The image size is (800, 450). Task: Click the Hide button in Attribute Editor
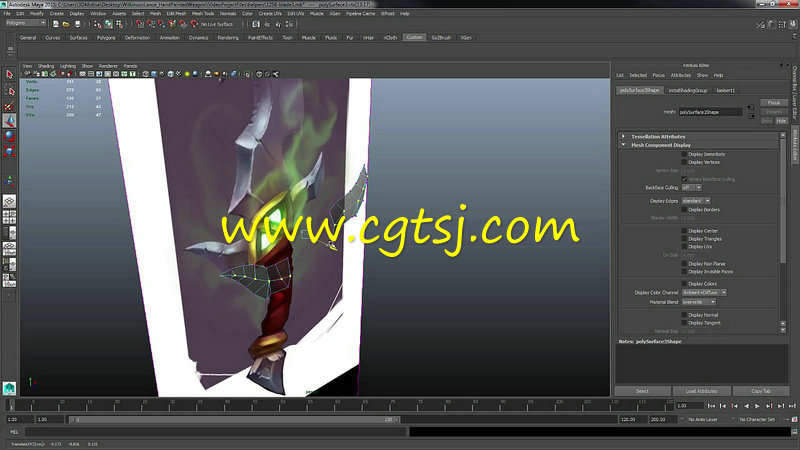click(781, 121)
